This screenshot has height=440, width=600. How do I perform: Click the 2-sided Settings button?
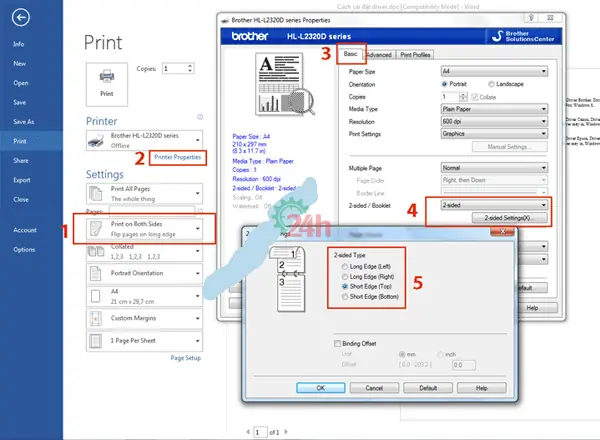point(510,218)
